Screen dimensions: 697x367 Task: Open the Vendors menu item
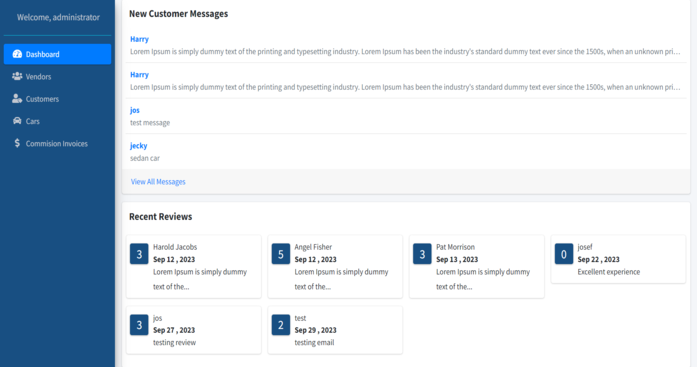click(x=57, y=76)
